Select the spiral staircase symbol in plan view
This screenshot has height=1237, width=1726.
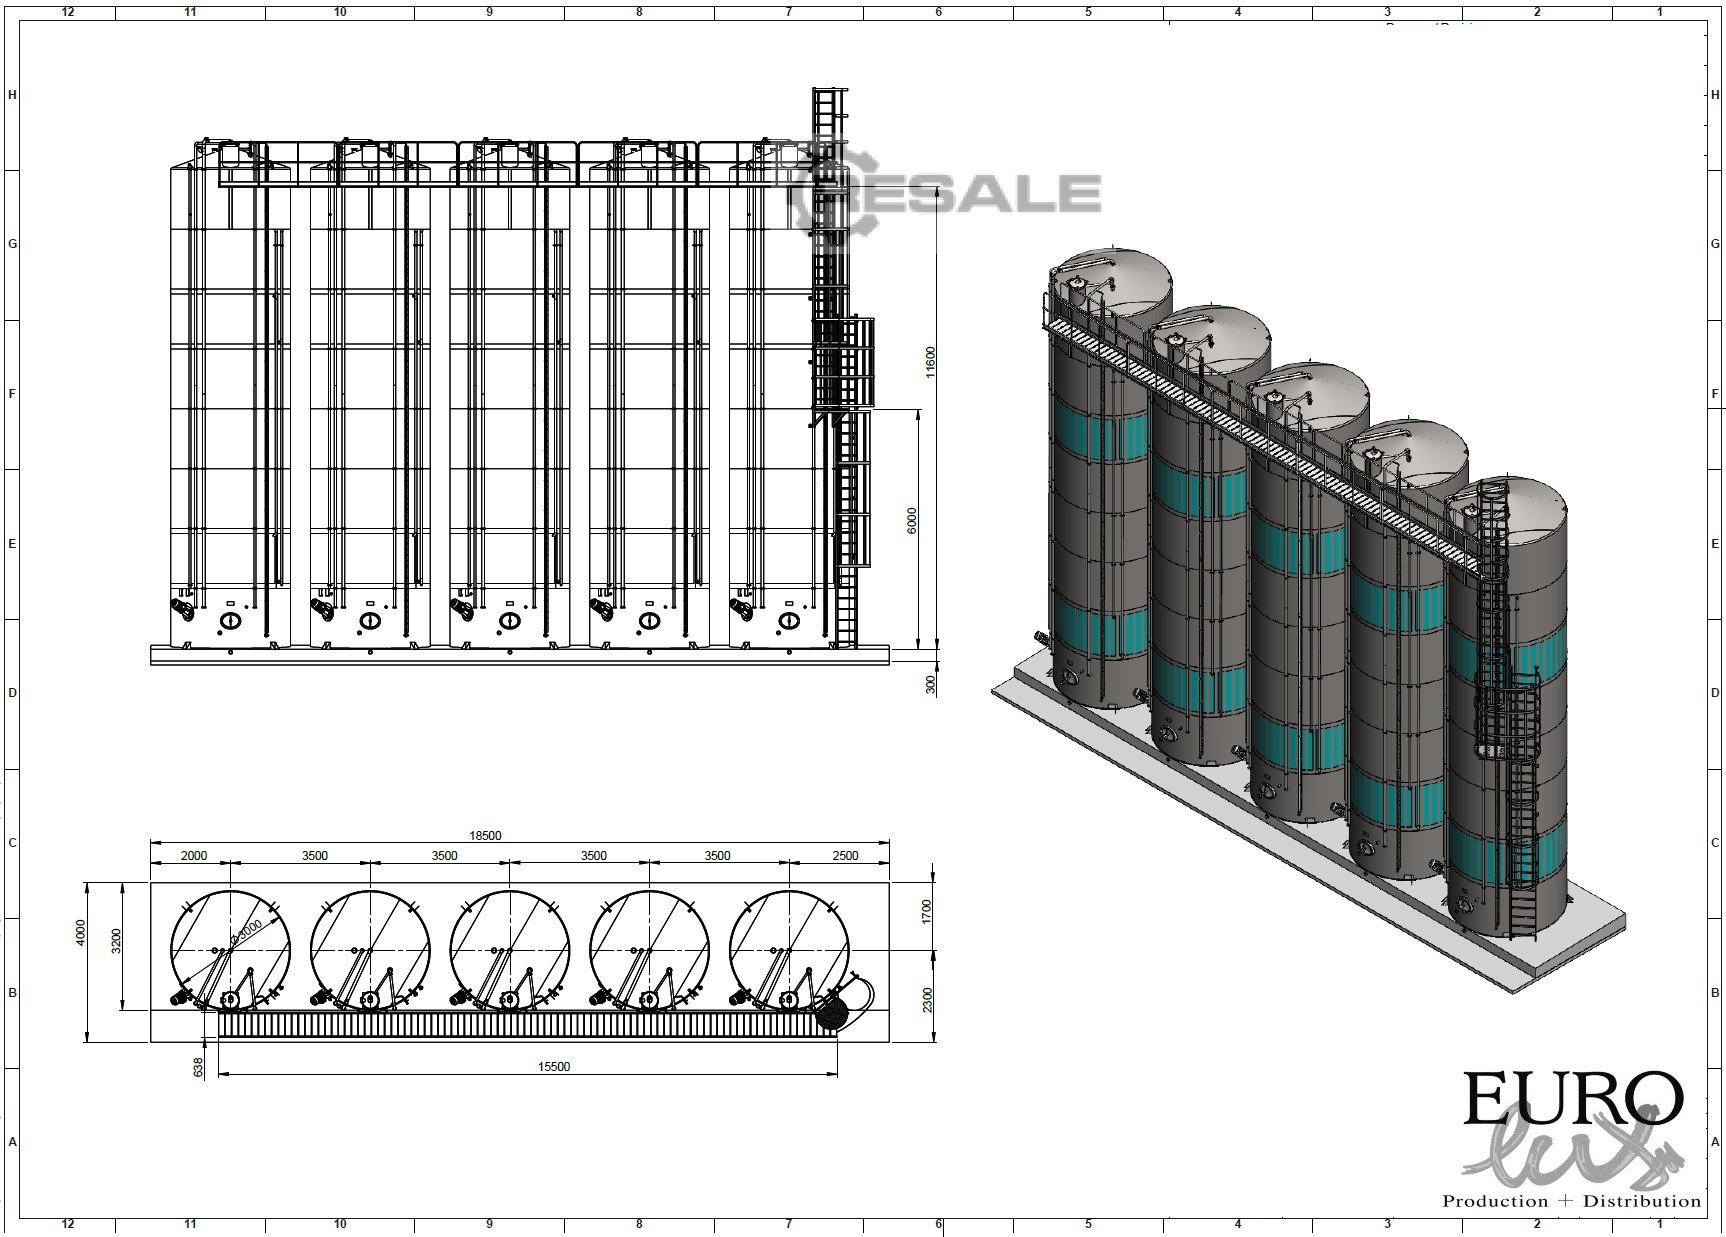(831, 1014)
